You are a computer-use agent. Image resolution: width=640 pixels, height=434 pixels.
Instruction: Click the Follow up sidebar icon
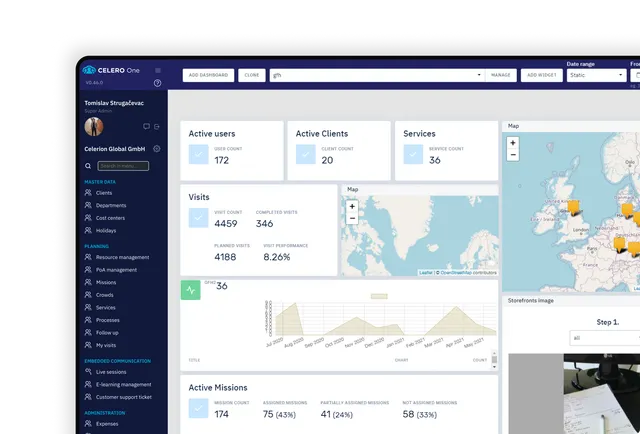coord(88,332)
